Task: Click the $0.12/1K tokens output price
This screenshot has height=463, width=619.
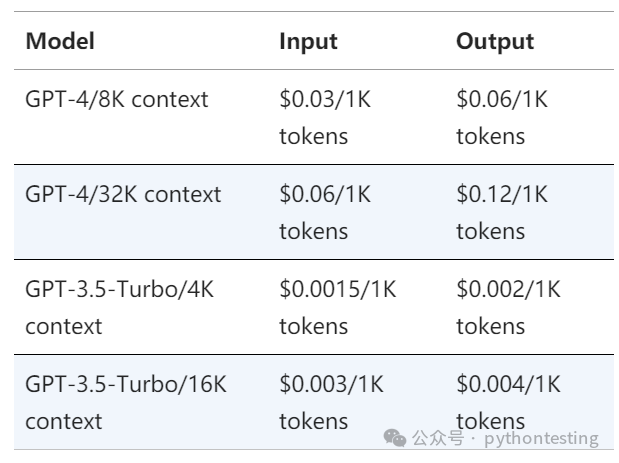Action: click(x=502, y=213)
